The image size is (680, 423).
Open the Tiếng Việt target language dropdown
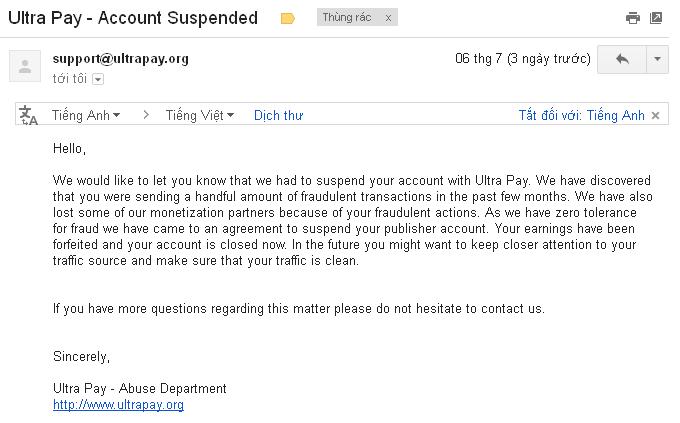coord(199,115)
